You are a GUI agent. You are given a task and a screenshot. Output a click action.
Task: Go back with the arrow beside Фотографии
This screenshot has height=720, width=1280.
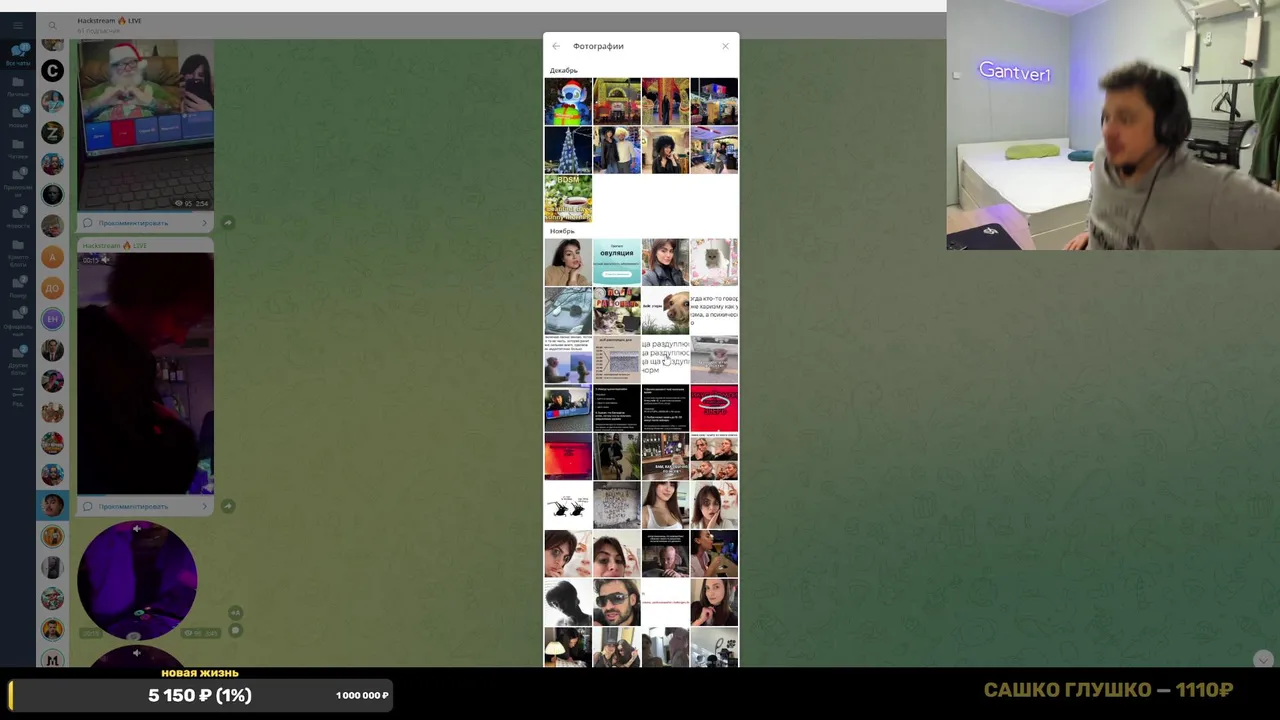(556, 46)
